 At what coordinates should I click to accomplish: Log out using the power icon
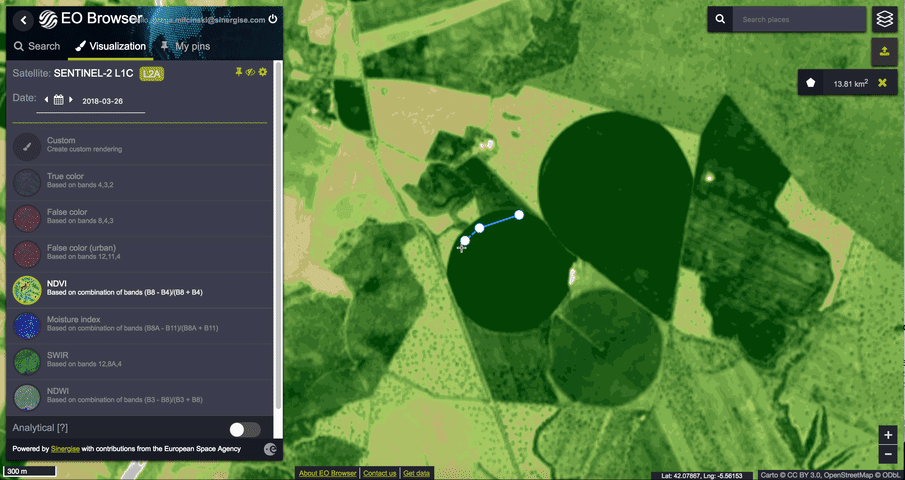273,19
